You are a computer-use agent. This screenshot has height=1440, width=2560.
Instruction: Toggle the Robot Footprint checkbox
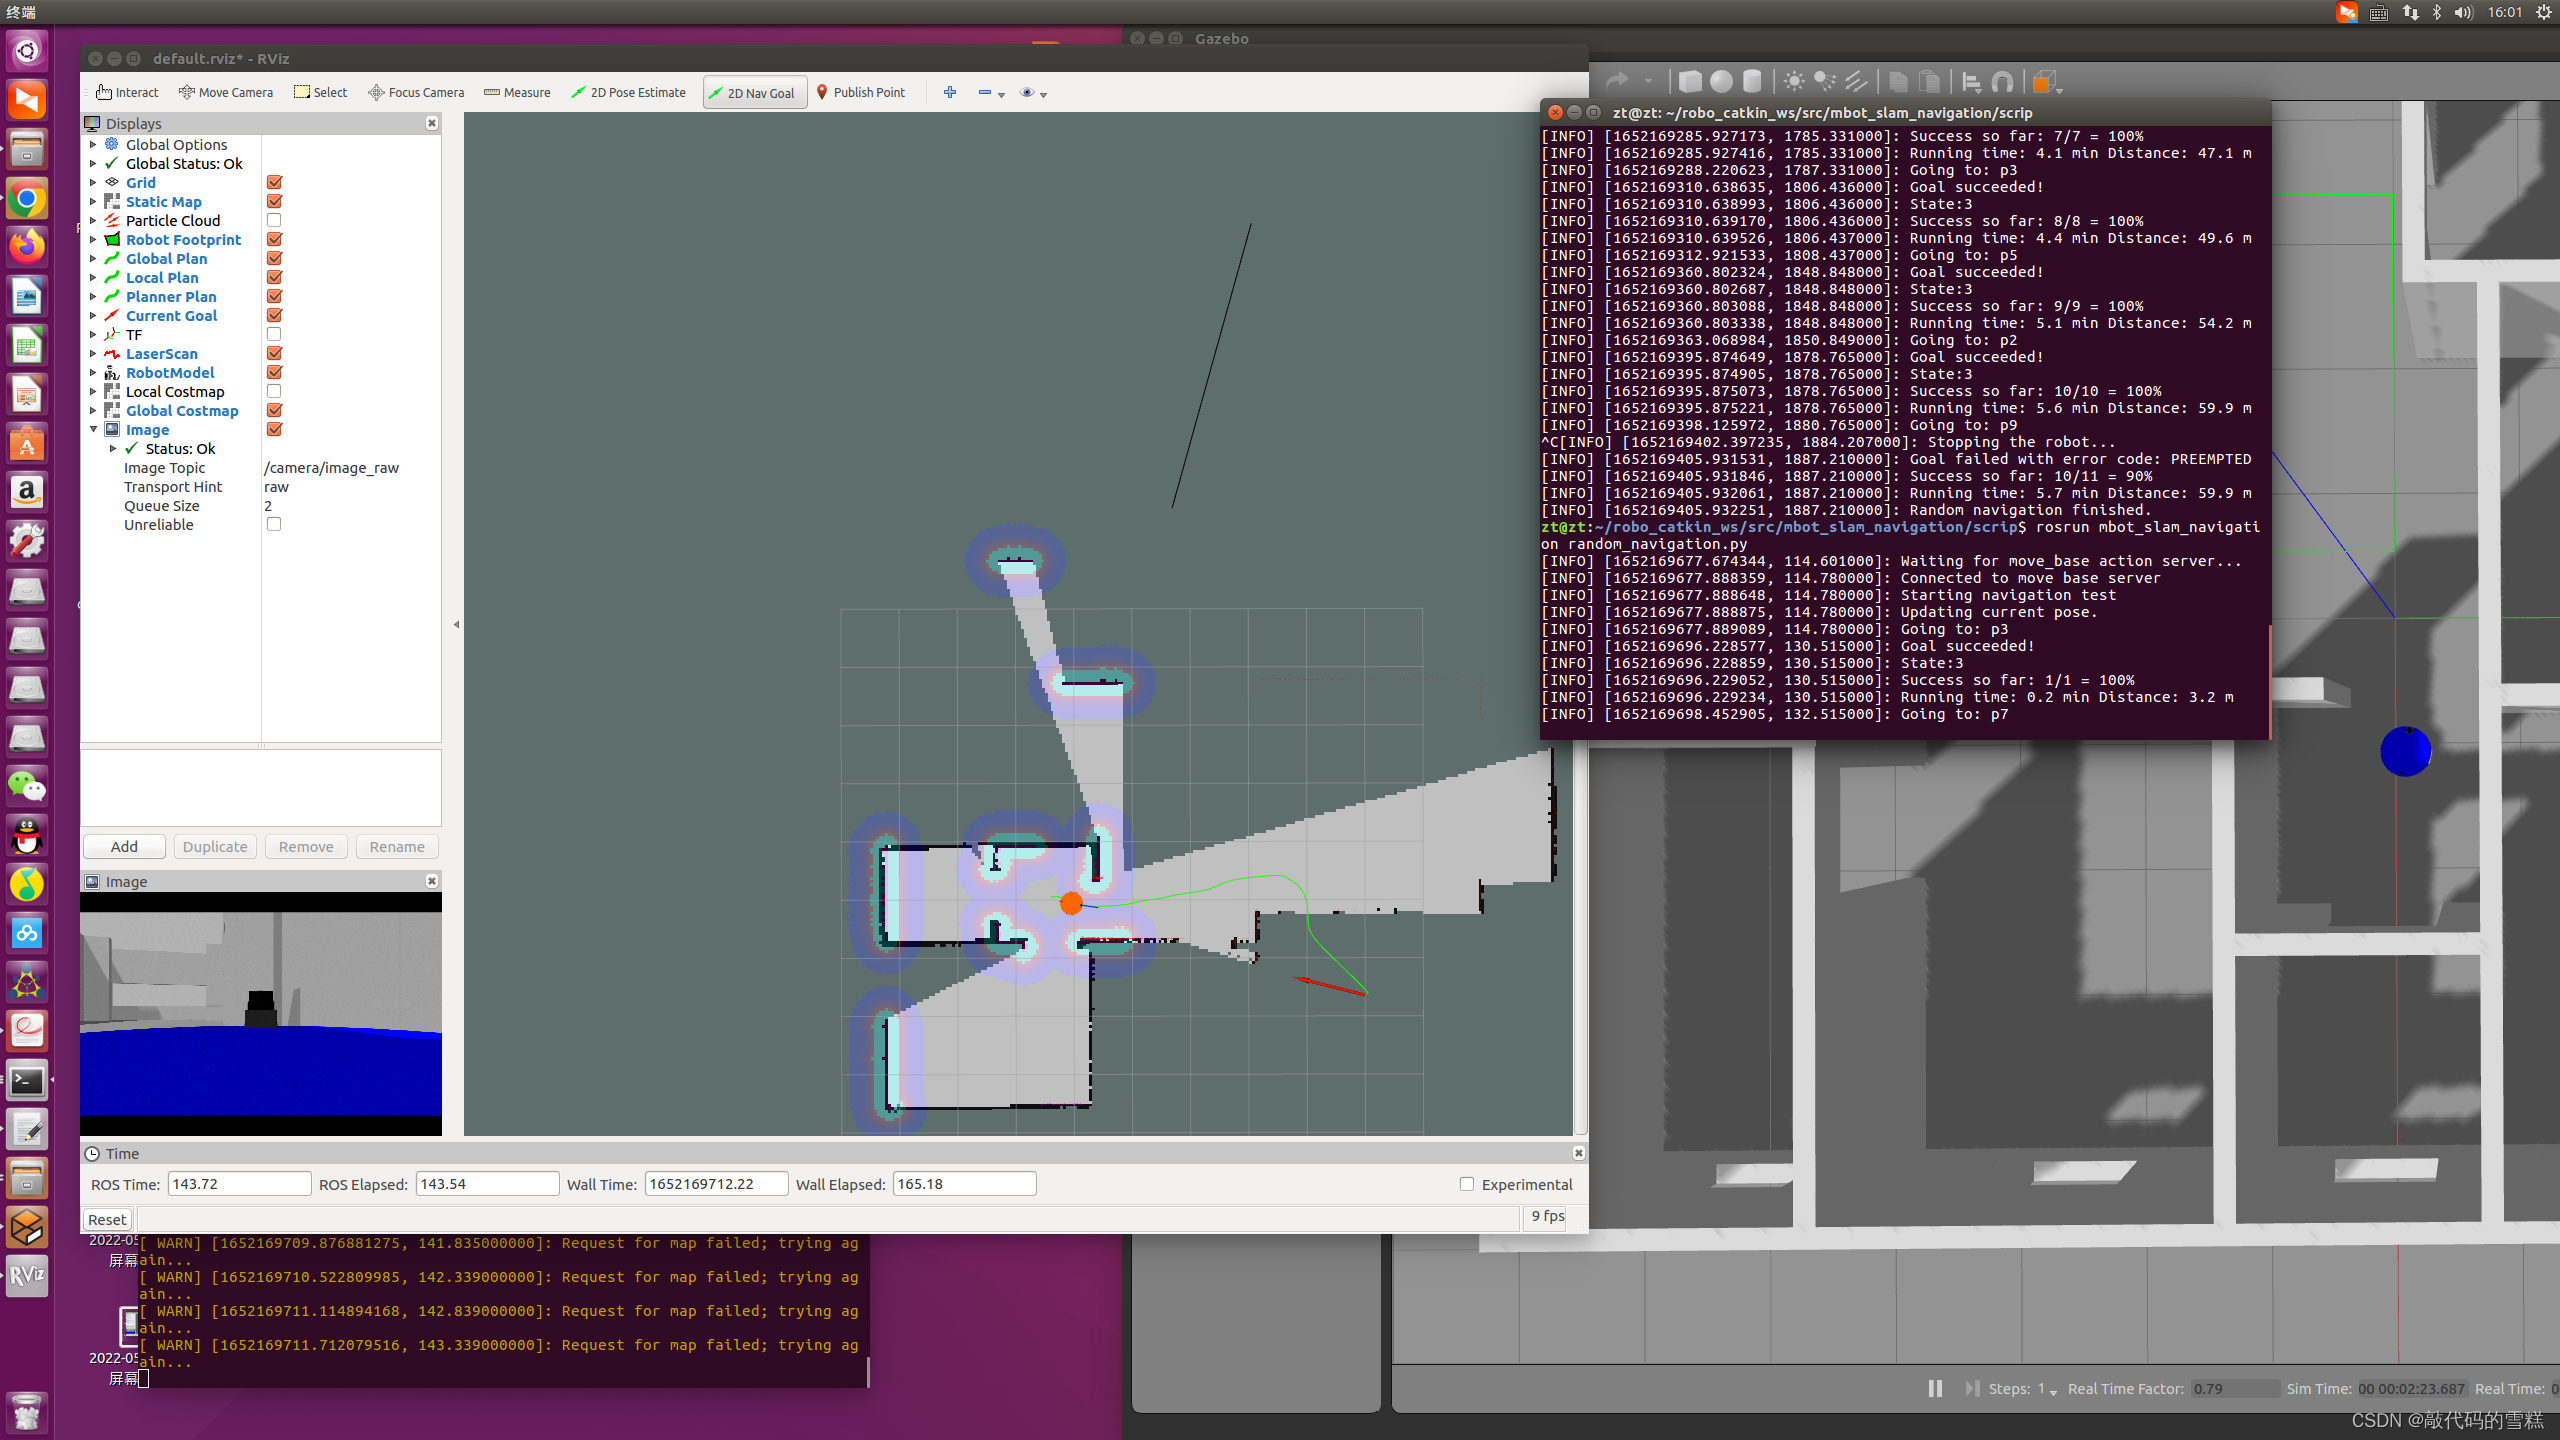(274, 239)
